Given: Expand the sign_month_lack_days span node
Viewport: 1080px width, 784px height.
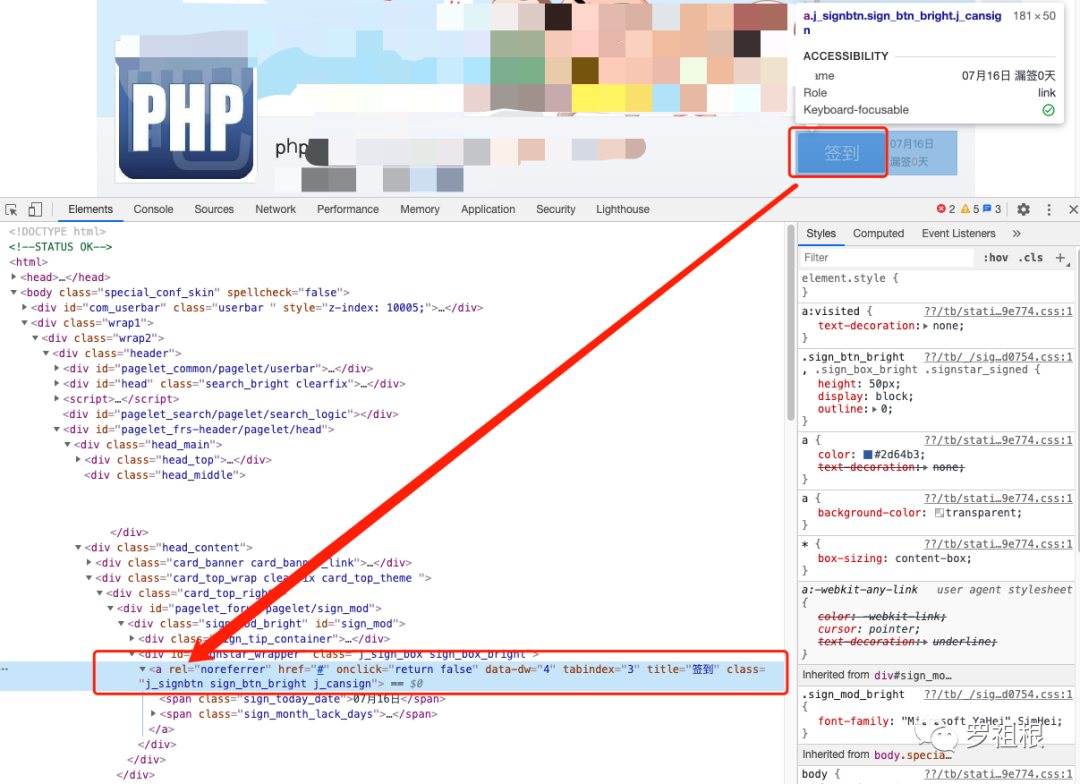Looking at the screenshot, I should click(154, 714).
